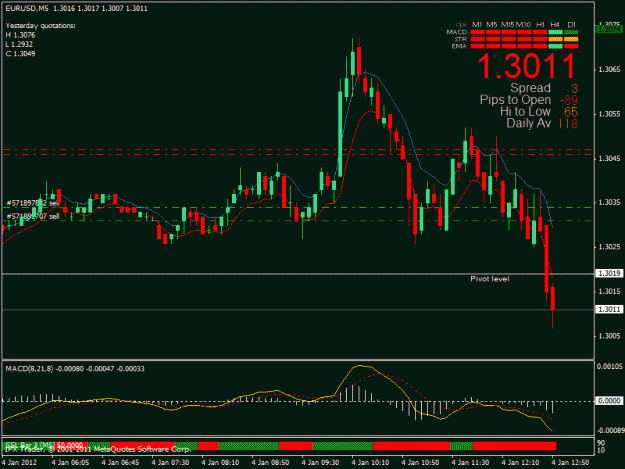Image resolution: width=625 pixels, height=469 pixels.
Task: Click the green MACD H4 signal cell
Action: 555,32
